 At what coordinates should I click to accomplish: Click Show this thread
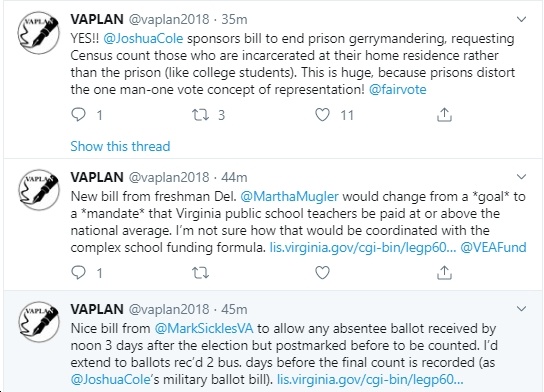(x=120, y=146)
